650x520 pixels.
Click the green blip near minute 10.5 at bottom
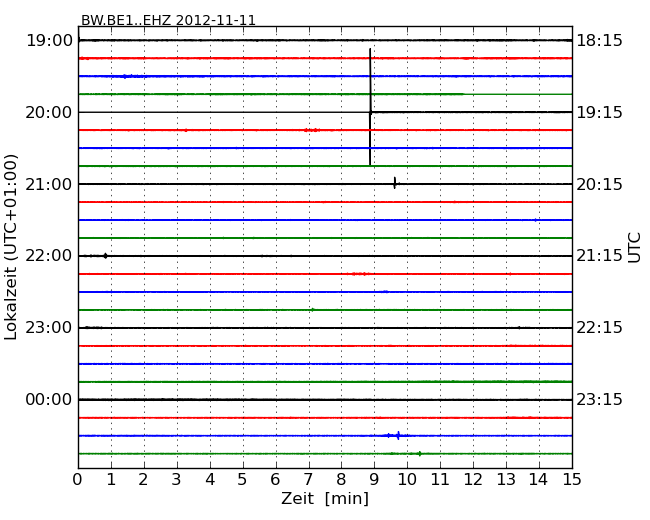pyautogui.click(x=420, y=454)
